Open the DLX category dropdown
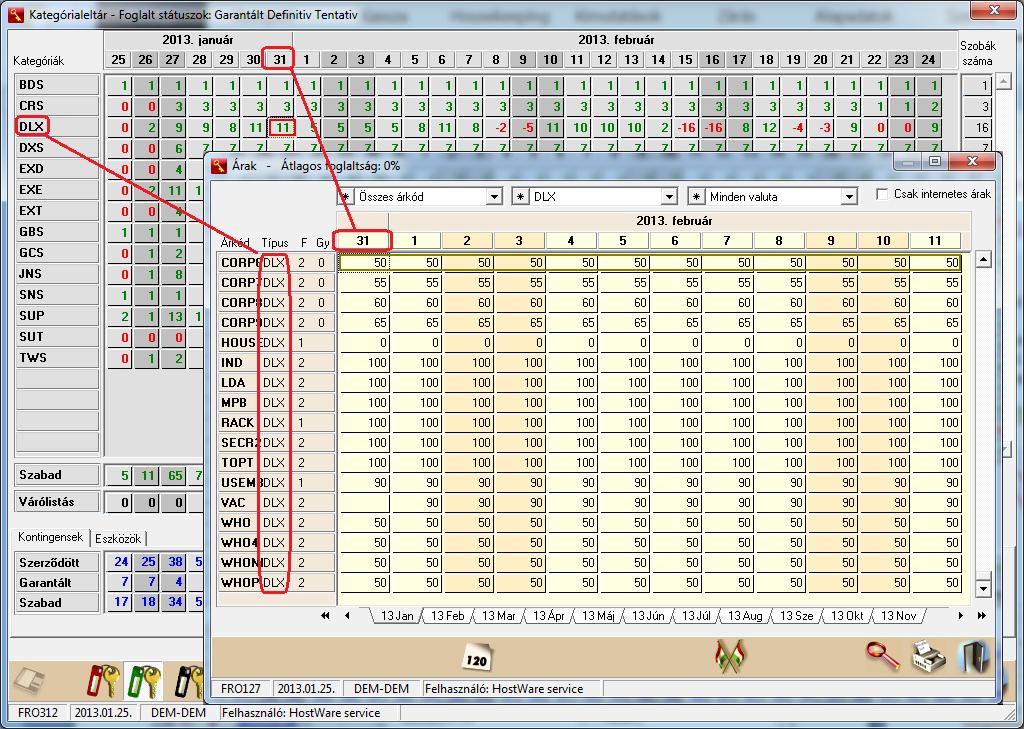Image resolution: width=1024 pixels, height=729 pixels. point(669,197)
